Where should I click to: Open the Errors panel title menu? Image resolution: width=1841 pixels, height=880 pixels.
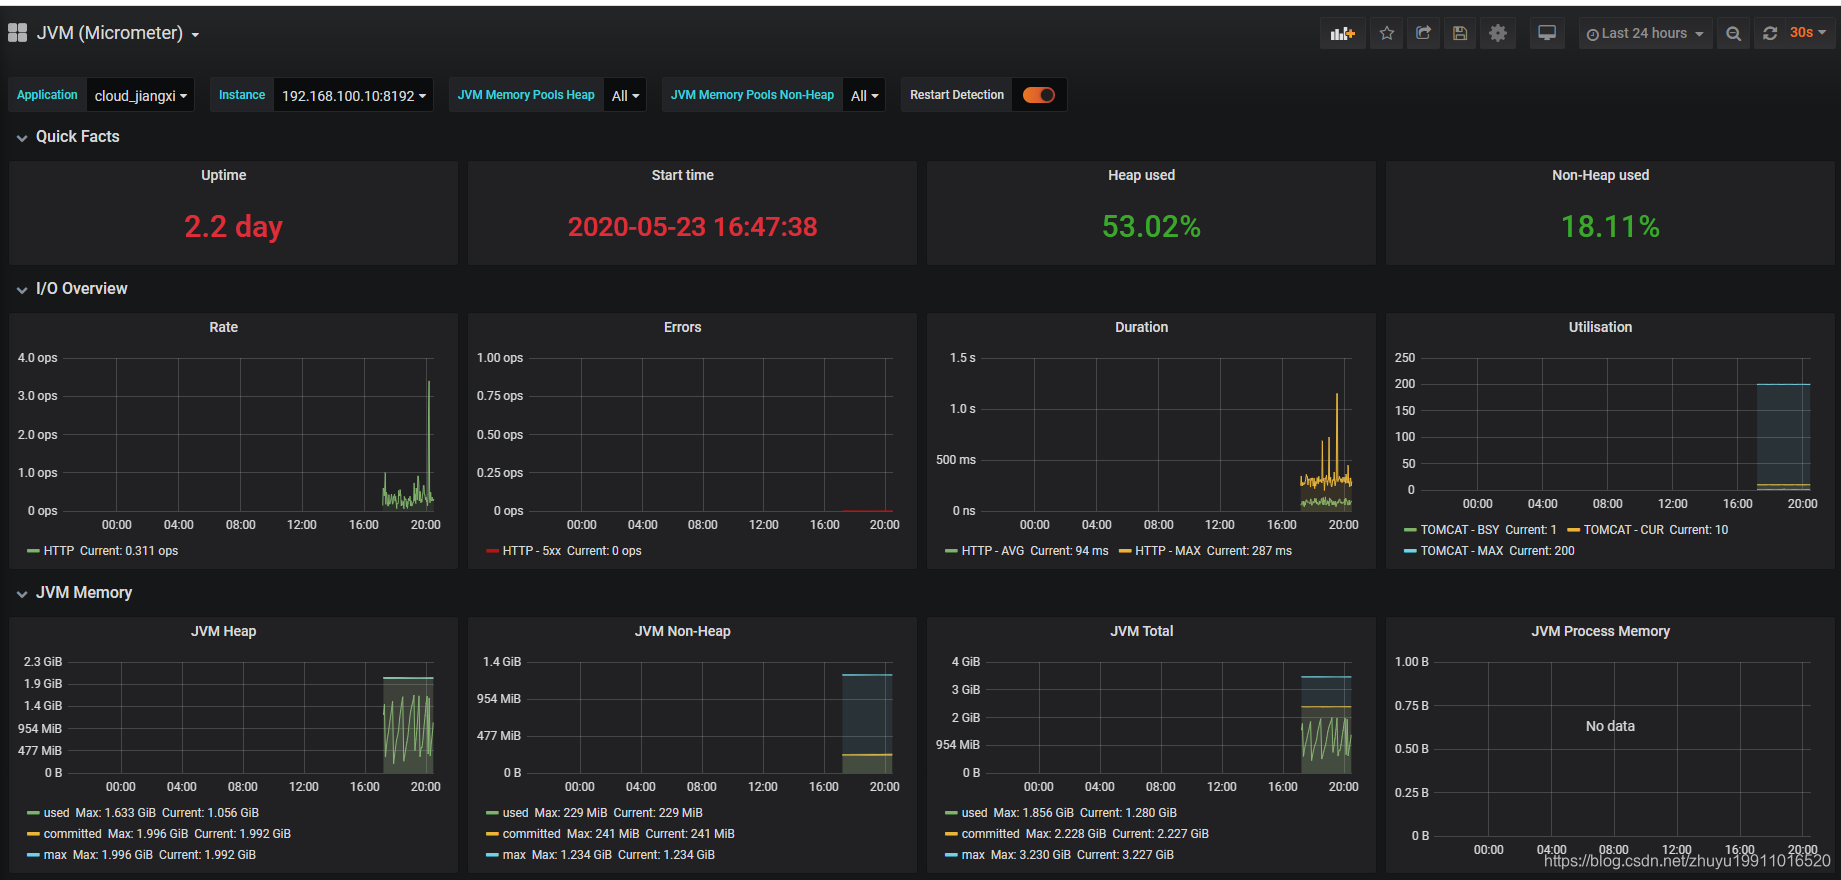pos(683,327)
